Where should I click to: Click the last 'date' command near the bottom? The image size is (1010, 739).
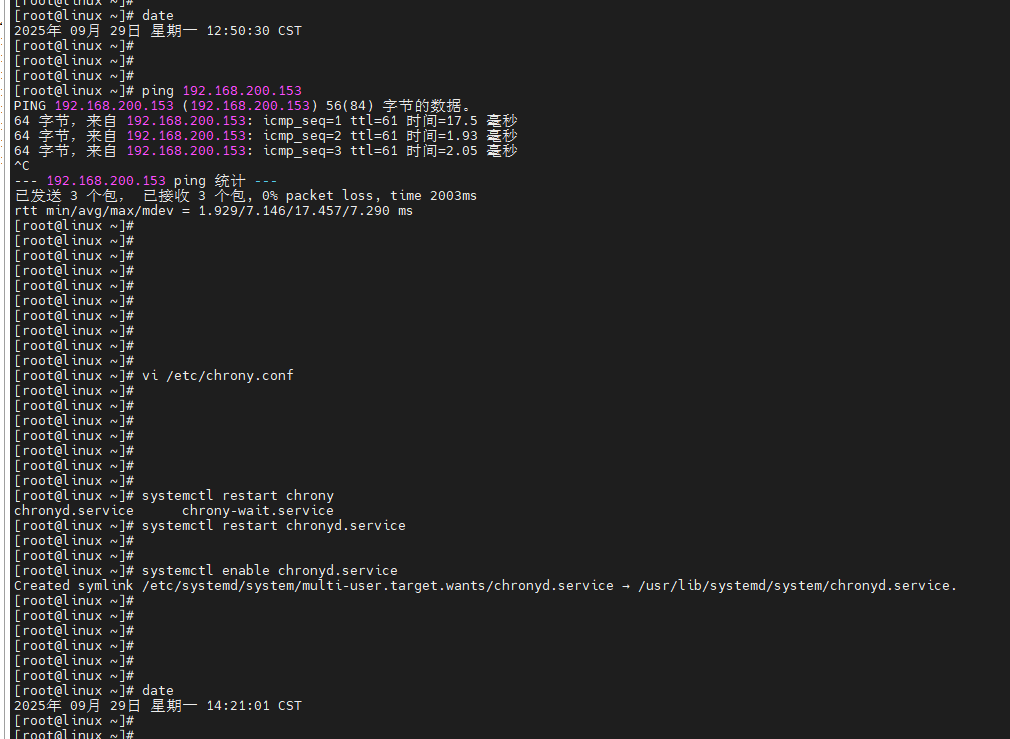coord(157,691)
